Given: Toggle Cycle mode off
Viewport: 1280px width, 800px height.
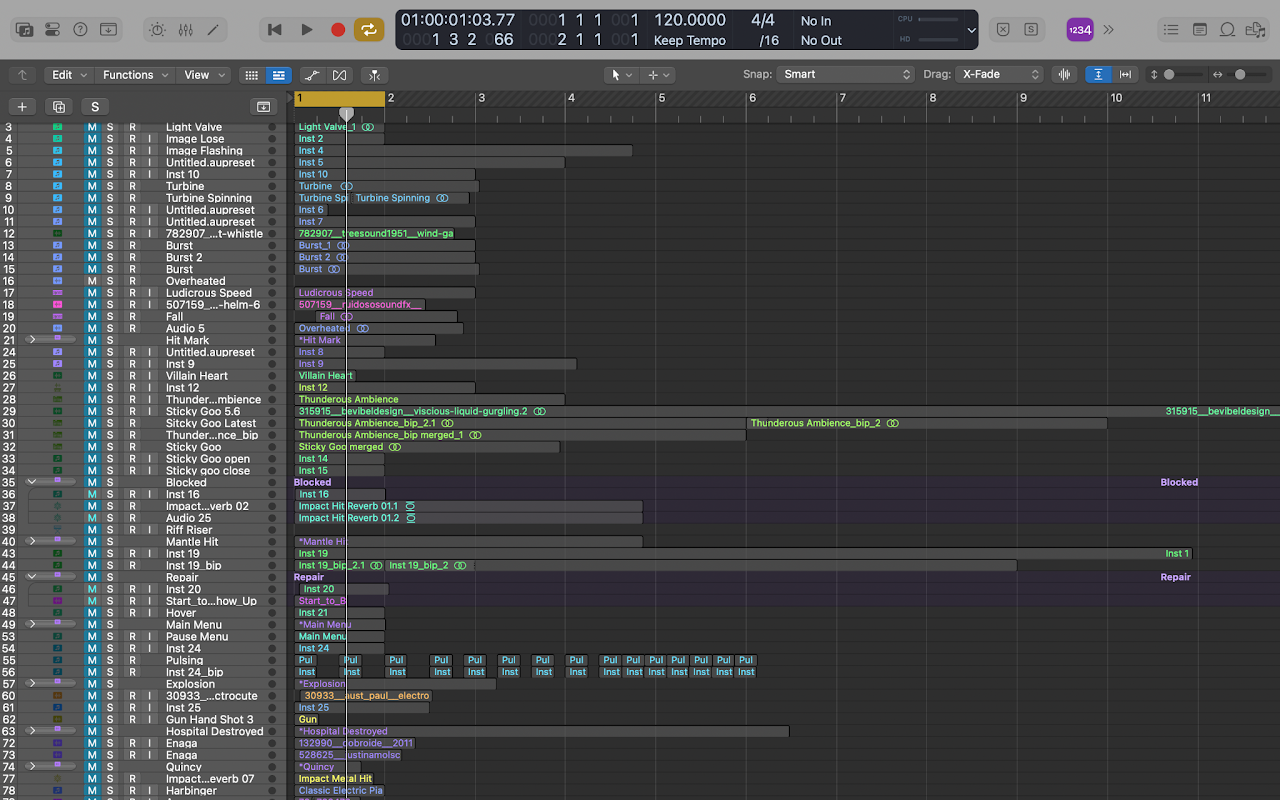Looking at the screenshot, I should click(x=369, y=30).
